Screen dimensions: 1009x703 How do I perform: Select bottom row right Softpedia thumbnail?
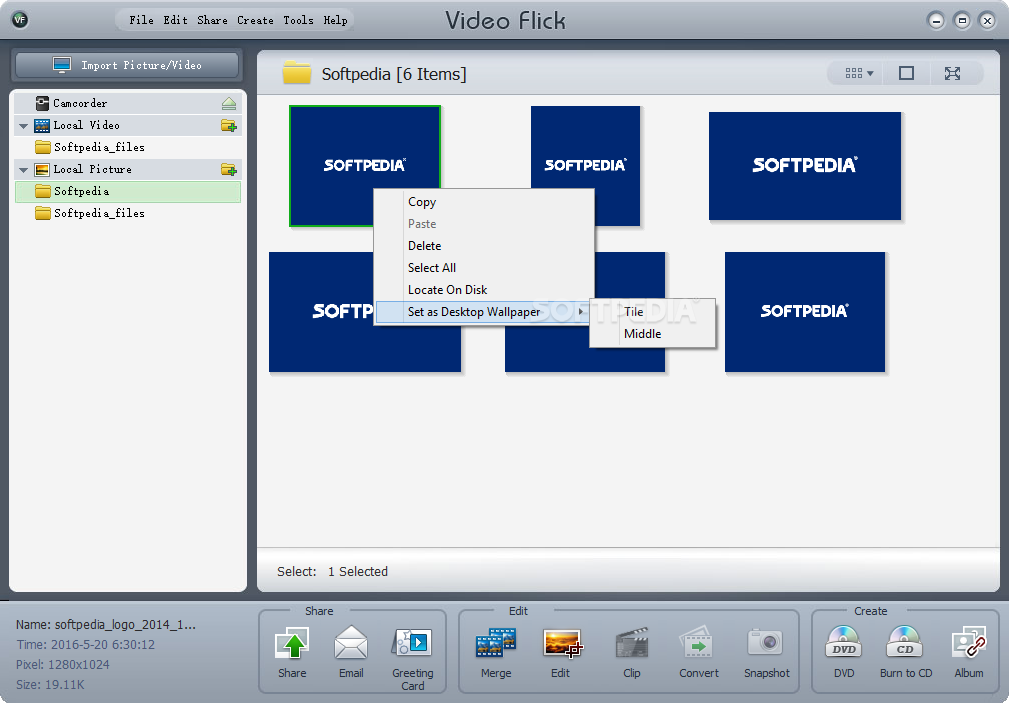804,312
